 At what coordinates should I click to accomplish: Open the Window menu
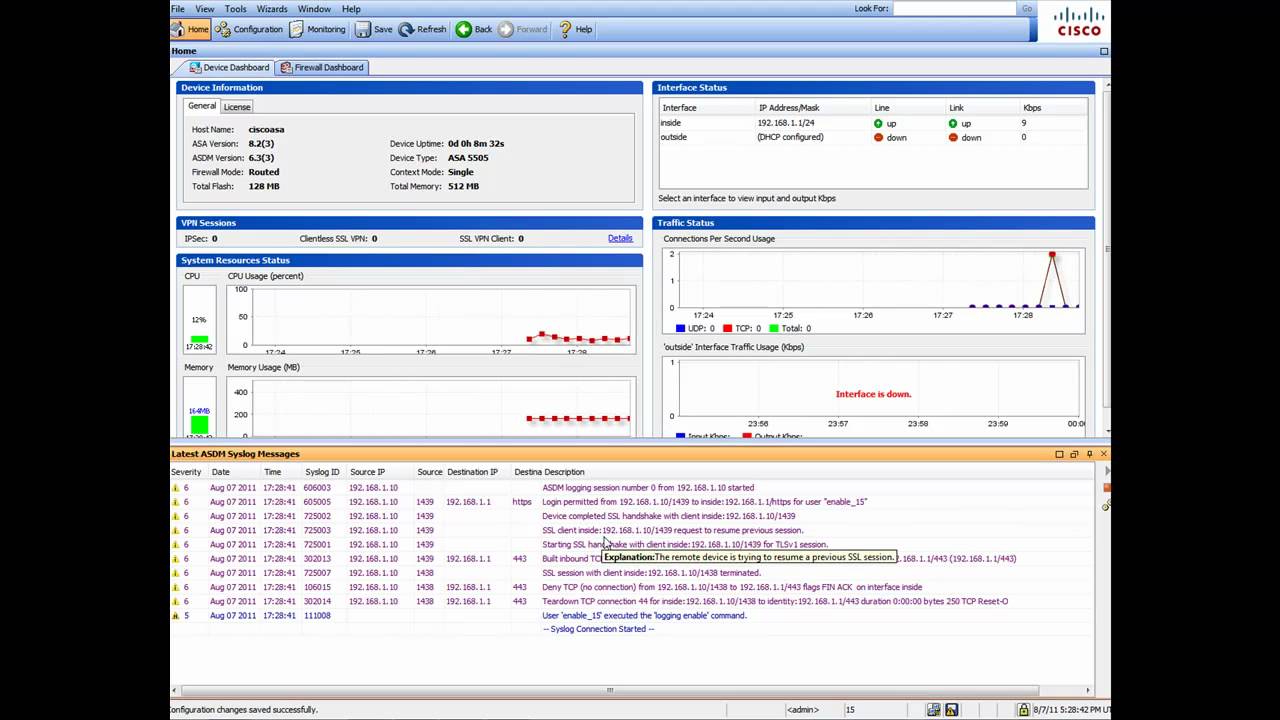tap(314, 9)
